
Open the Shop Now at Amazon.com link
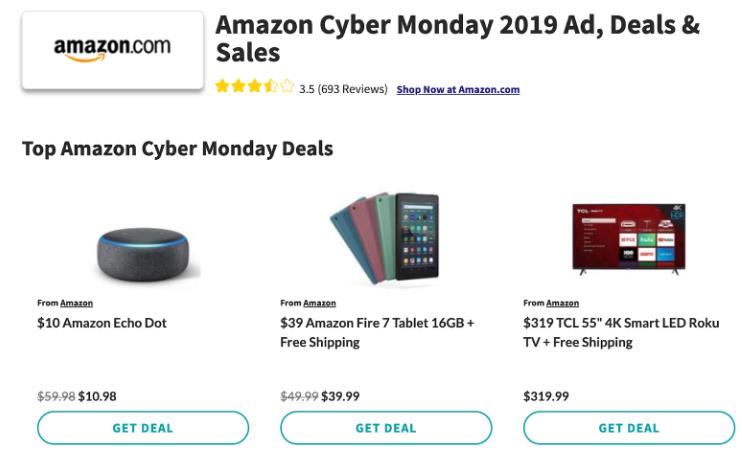click(458, 89)
